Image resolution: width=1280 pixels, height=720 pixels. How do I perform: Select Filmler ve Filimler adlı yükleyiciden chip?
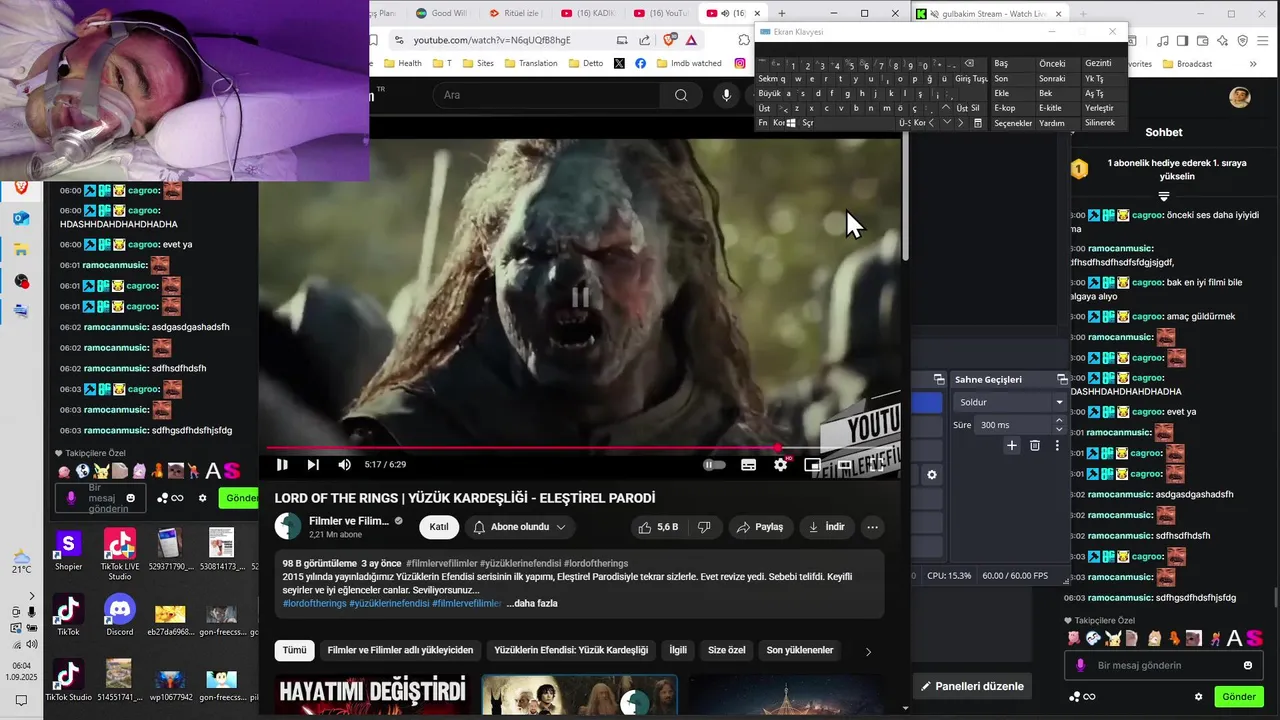click(x=400, y=650)
